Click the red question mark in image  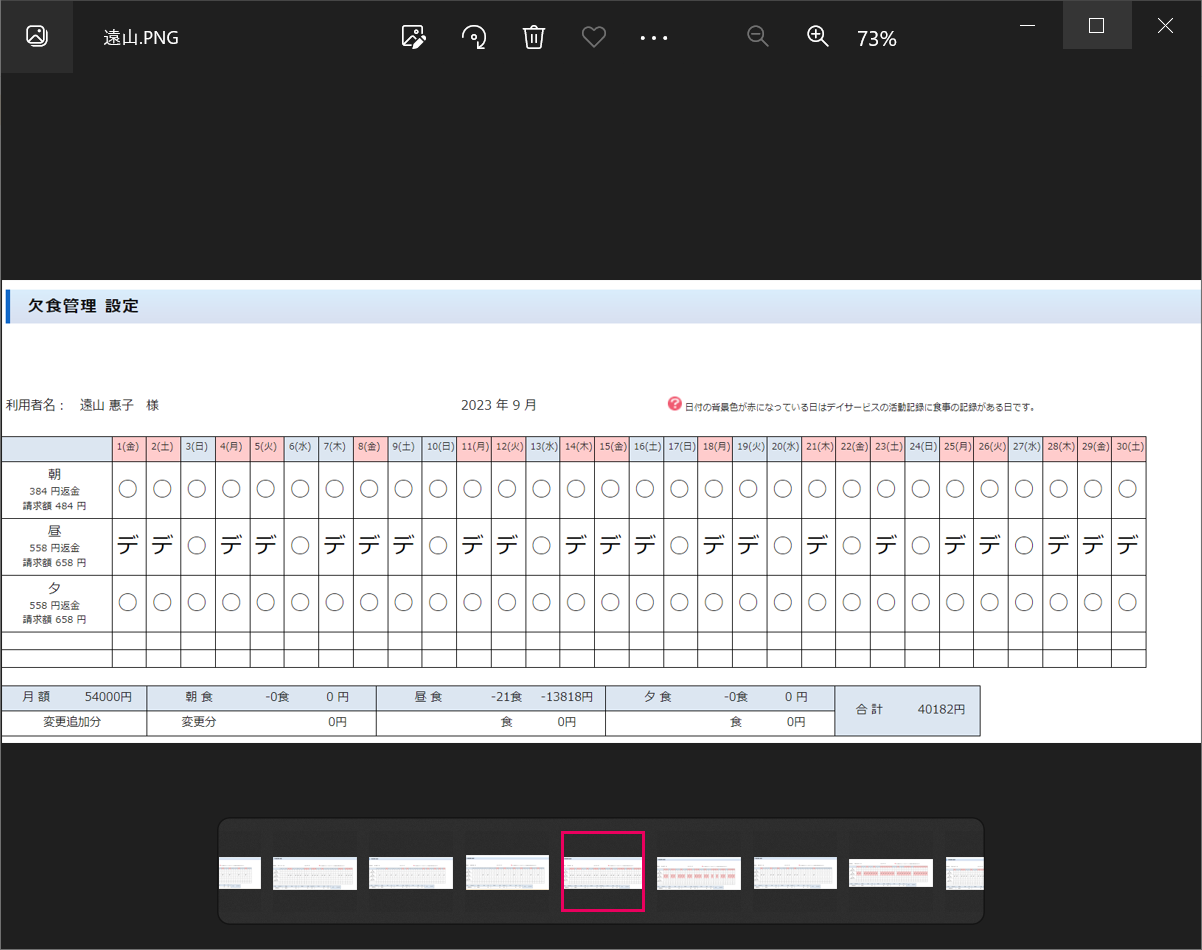point(674,404)
